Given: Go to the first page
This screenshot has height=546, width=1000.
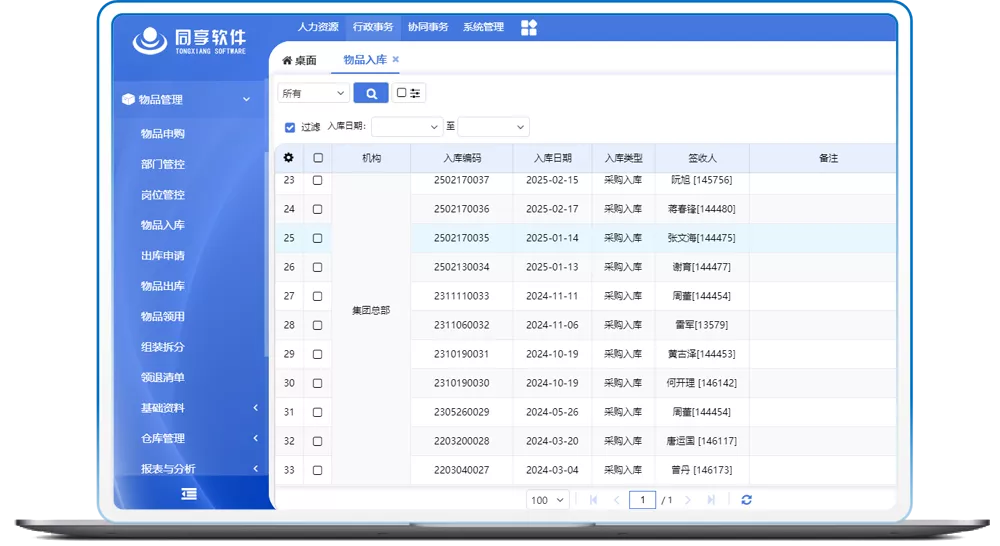Looking at the screenshot, I should pyautogui.click(x=593, y=500).
